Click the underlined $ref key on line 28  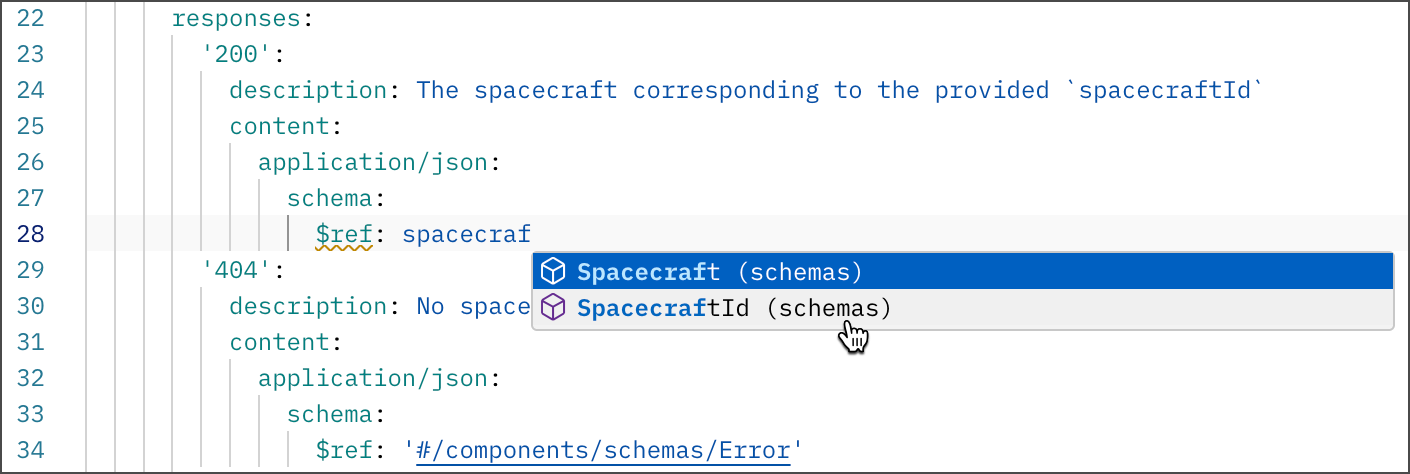pyautogui.click(x=344, y=235)
